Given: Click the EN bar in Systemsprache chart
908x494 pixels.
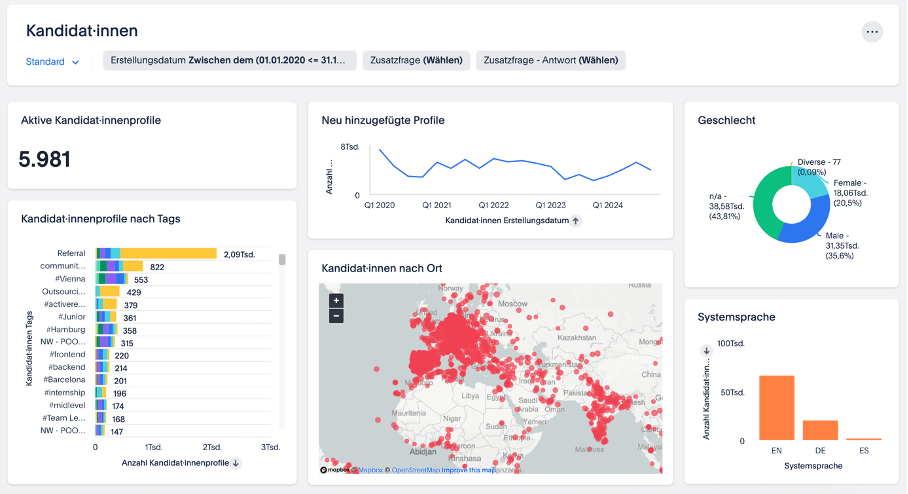Looking at the screenshot, I should pyautogui.click(x=777, y=408).
